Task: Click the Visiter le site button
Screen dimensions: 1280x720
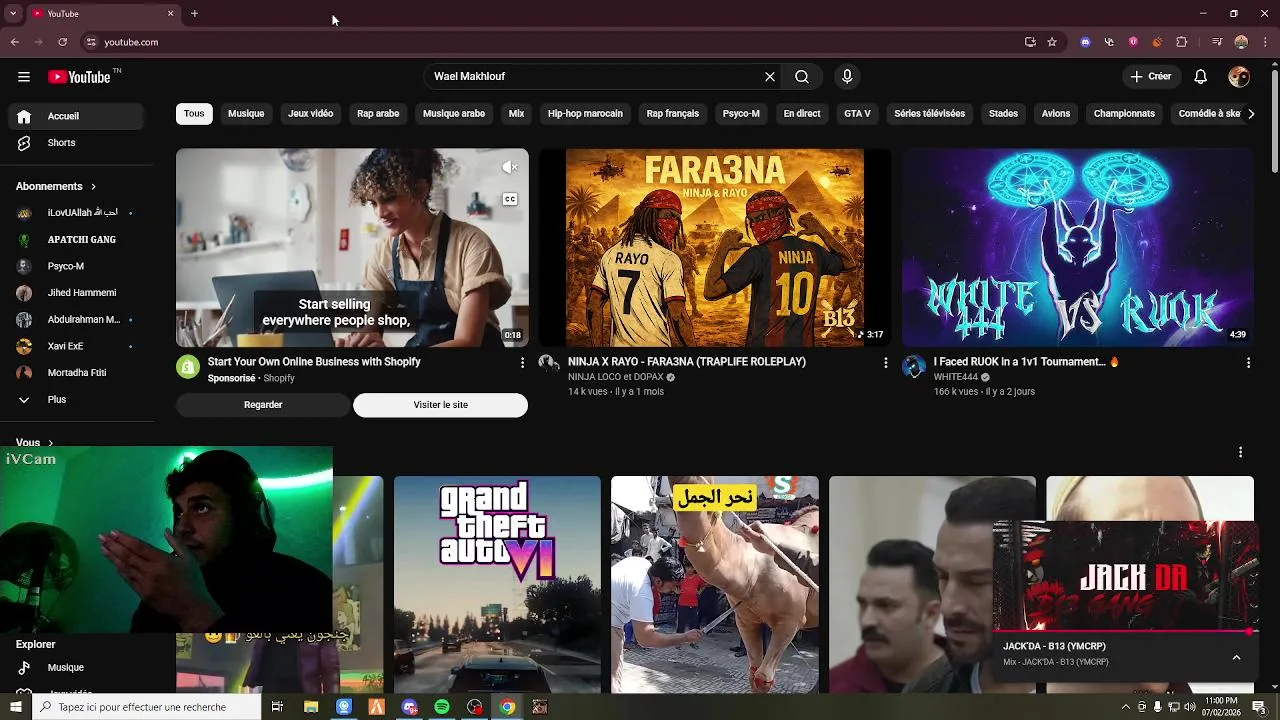Action: [440, 405]
